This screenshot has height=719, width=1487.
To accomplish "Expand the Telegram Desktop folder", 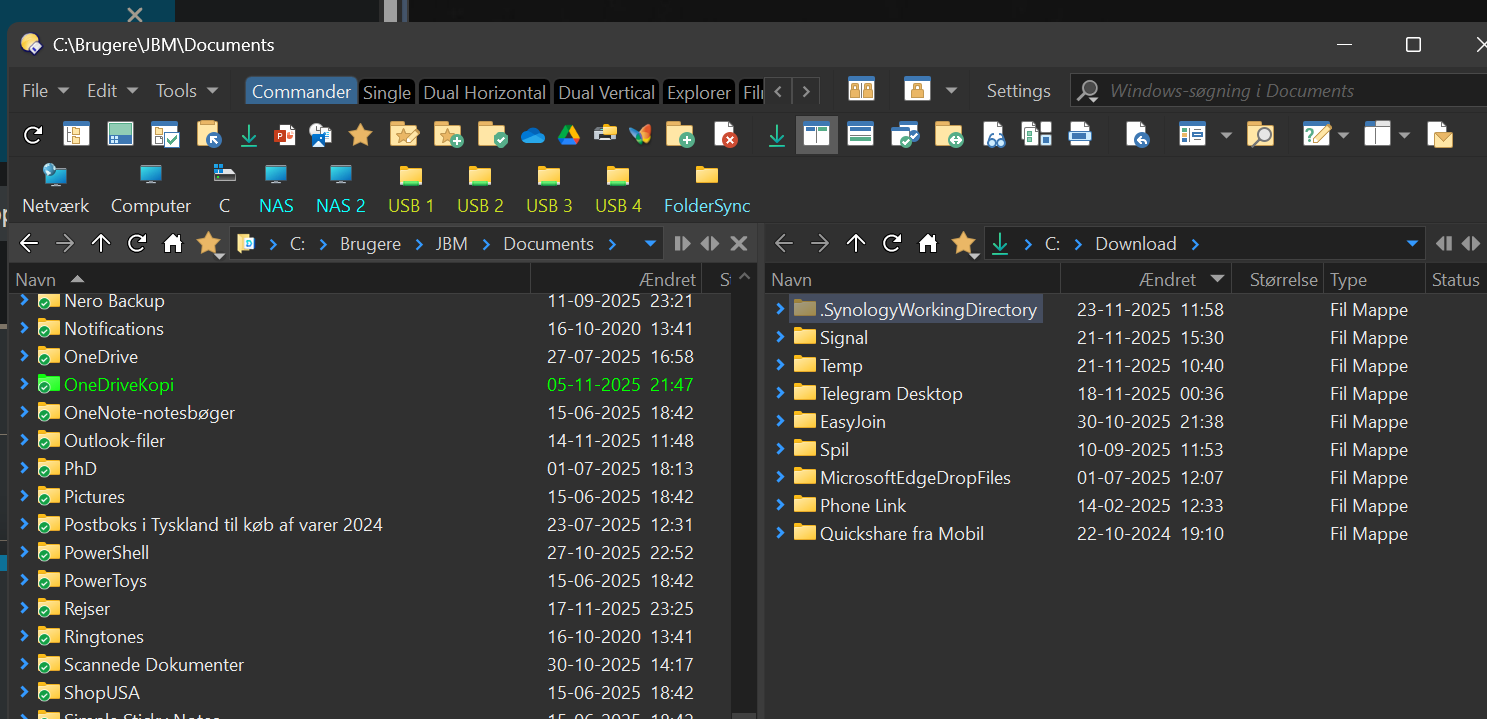I will click(780, 393).
